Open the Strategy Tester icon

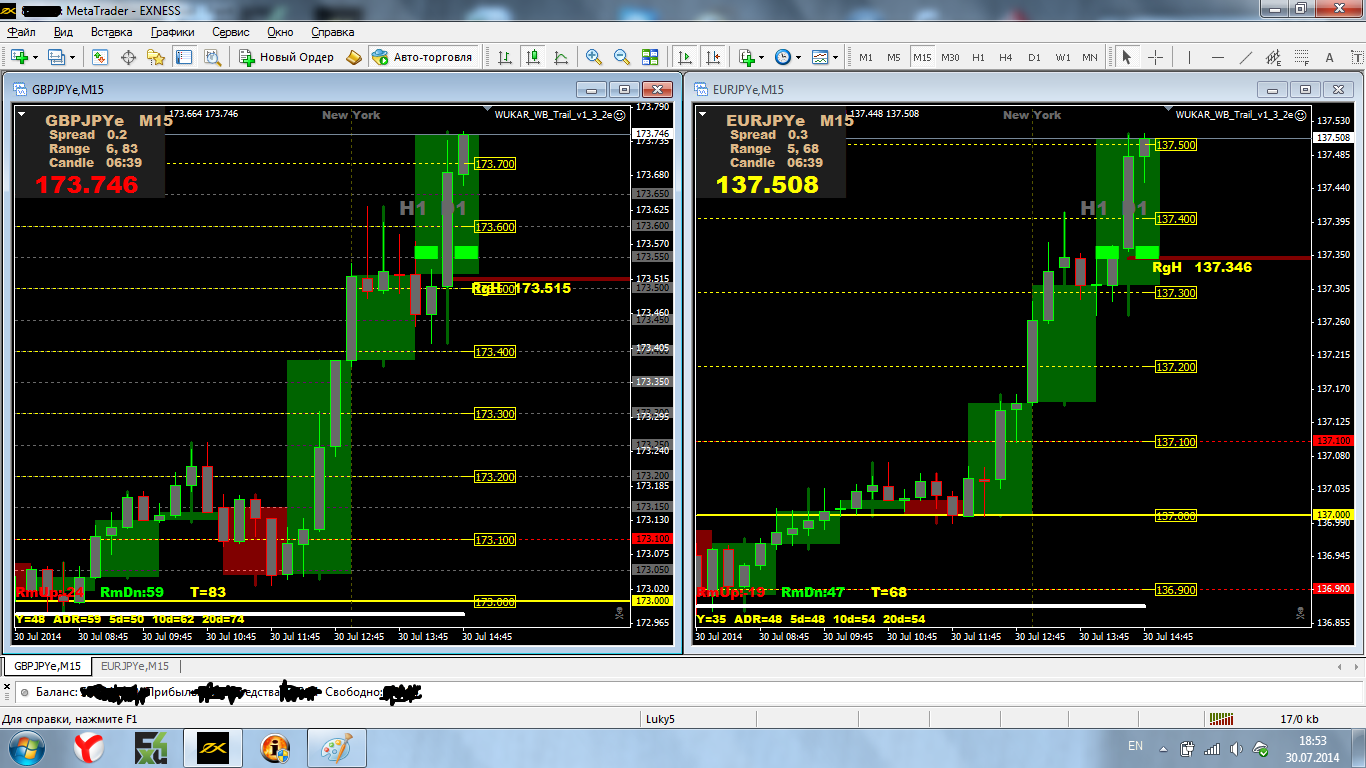(x=213, y=57)
